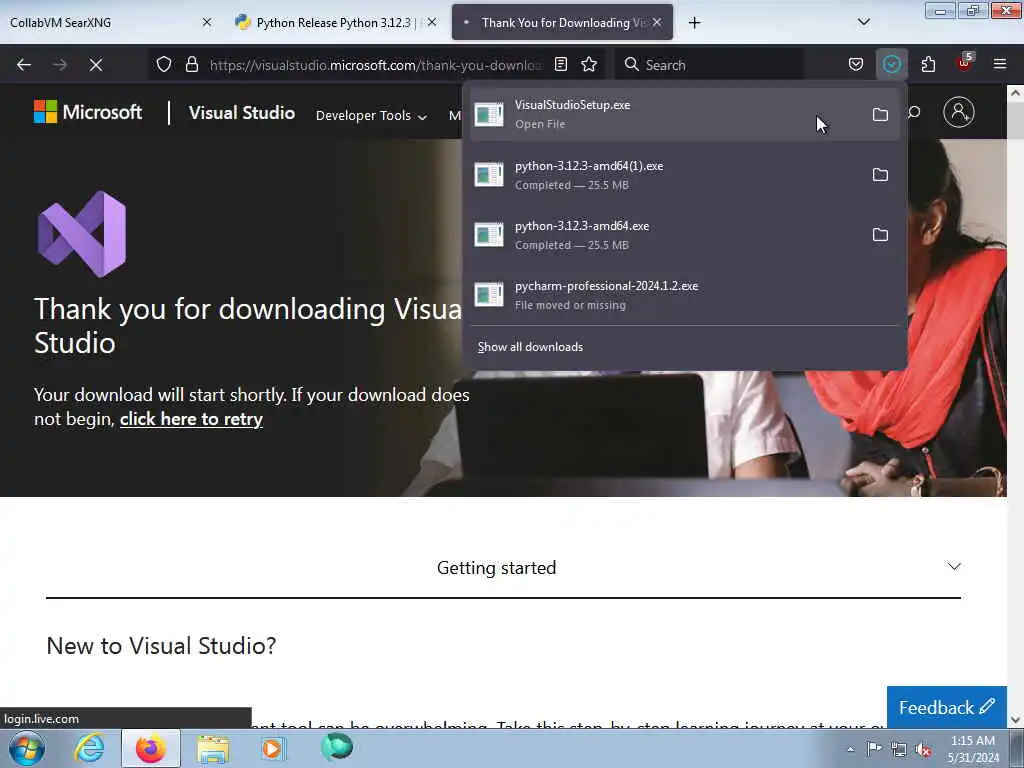Stop page loading with the X button
The image size is (1024, 768).
(x=96, y=65)
